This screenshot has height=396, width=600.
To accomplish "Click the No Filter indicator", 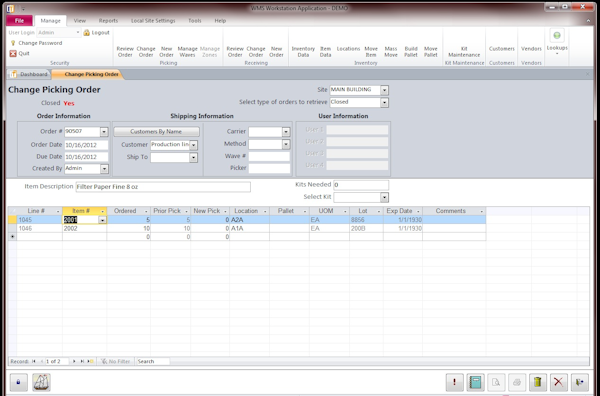I will [115, 361].
